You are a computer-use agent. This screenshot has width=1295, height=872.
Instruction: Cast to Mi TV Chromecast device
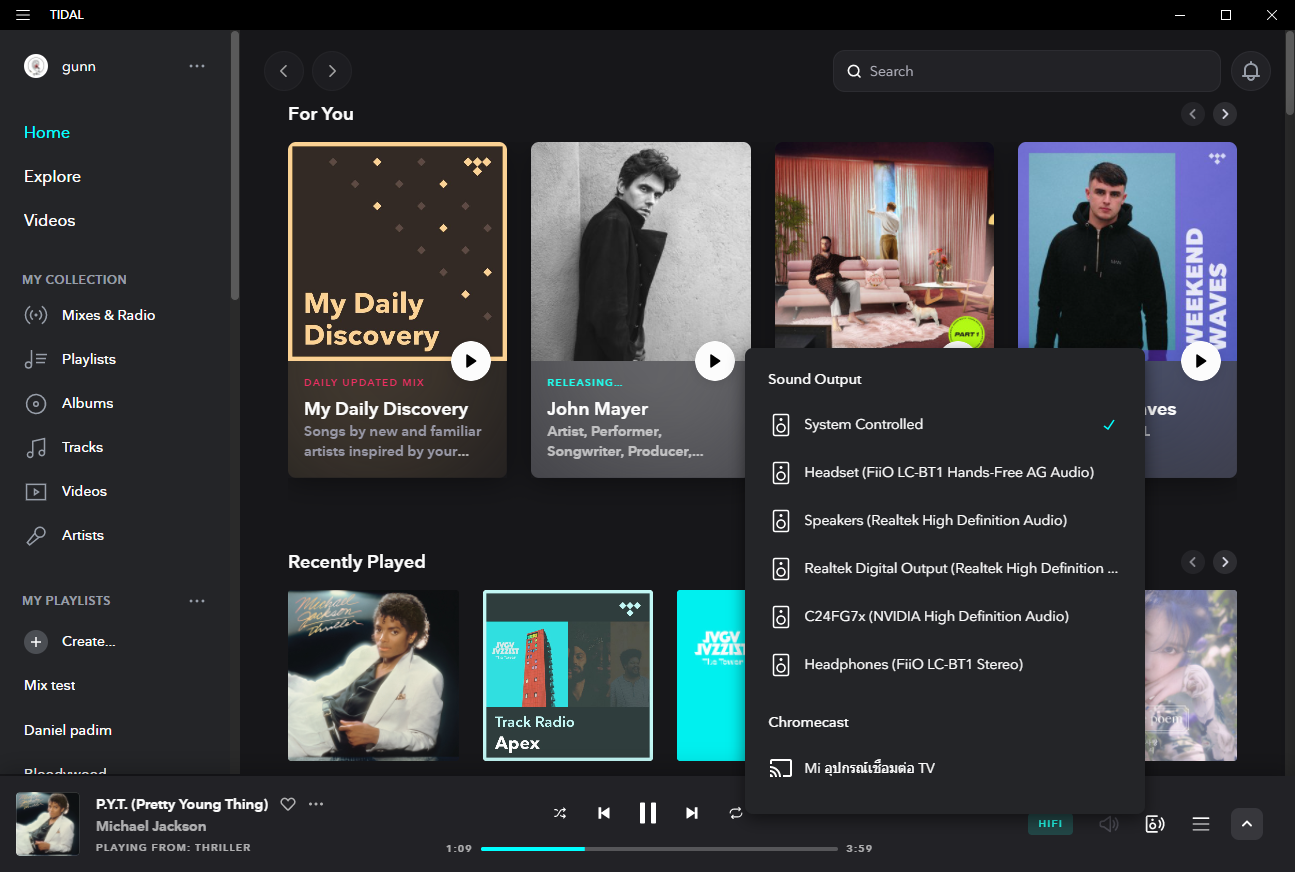click(945, 769)
